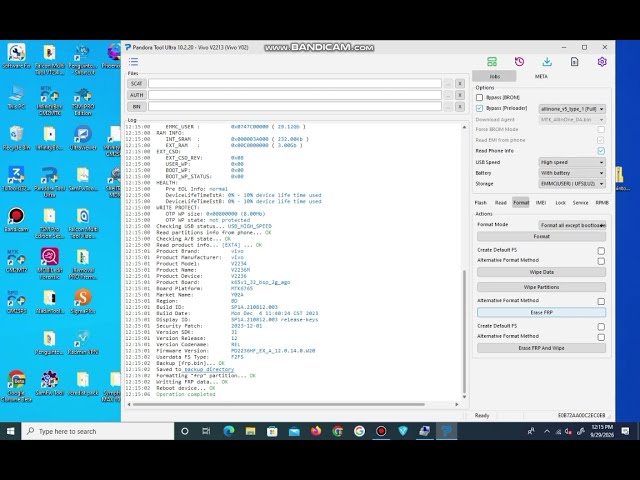Screen dimensions: 640x480
Task: Focus the SCAT file path field
Action: (x=295, y=83)
